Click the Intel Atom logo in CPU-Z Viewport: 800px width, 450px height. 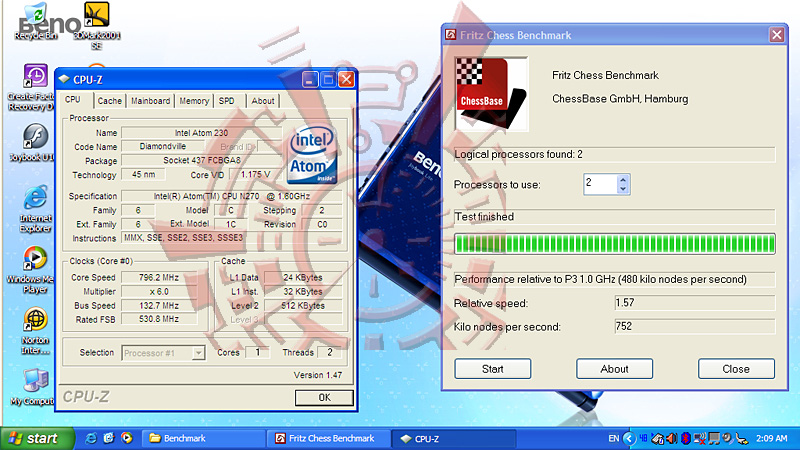click(312, 155)
